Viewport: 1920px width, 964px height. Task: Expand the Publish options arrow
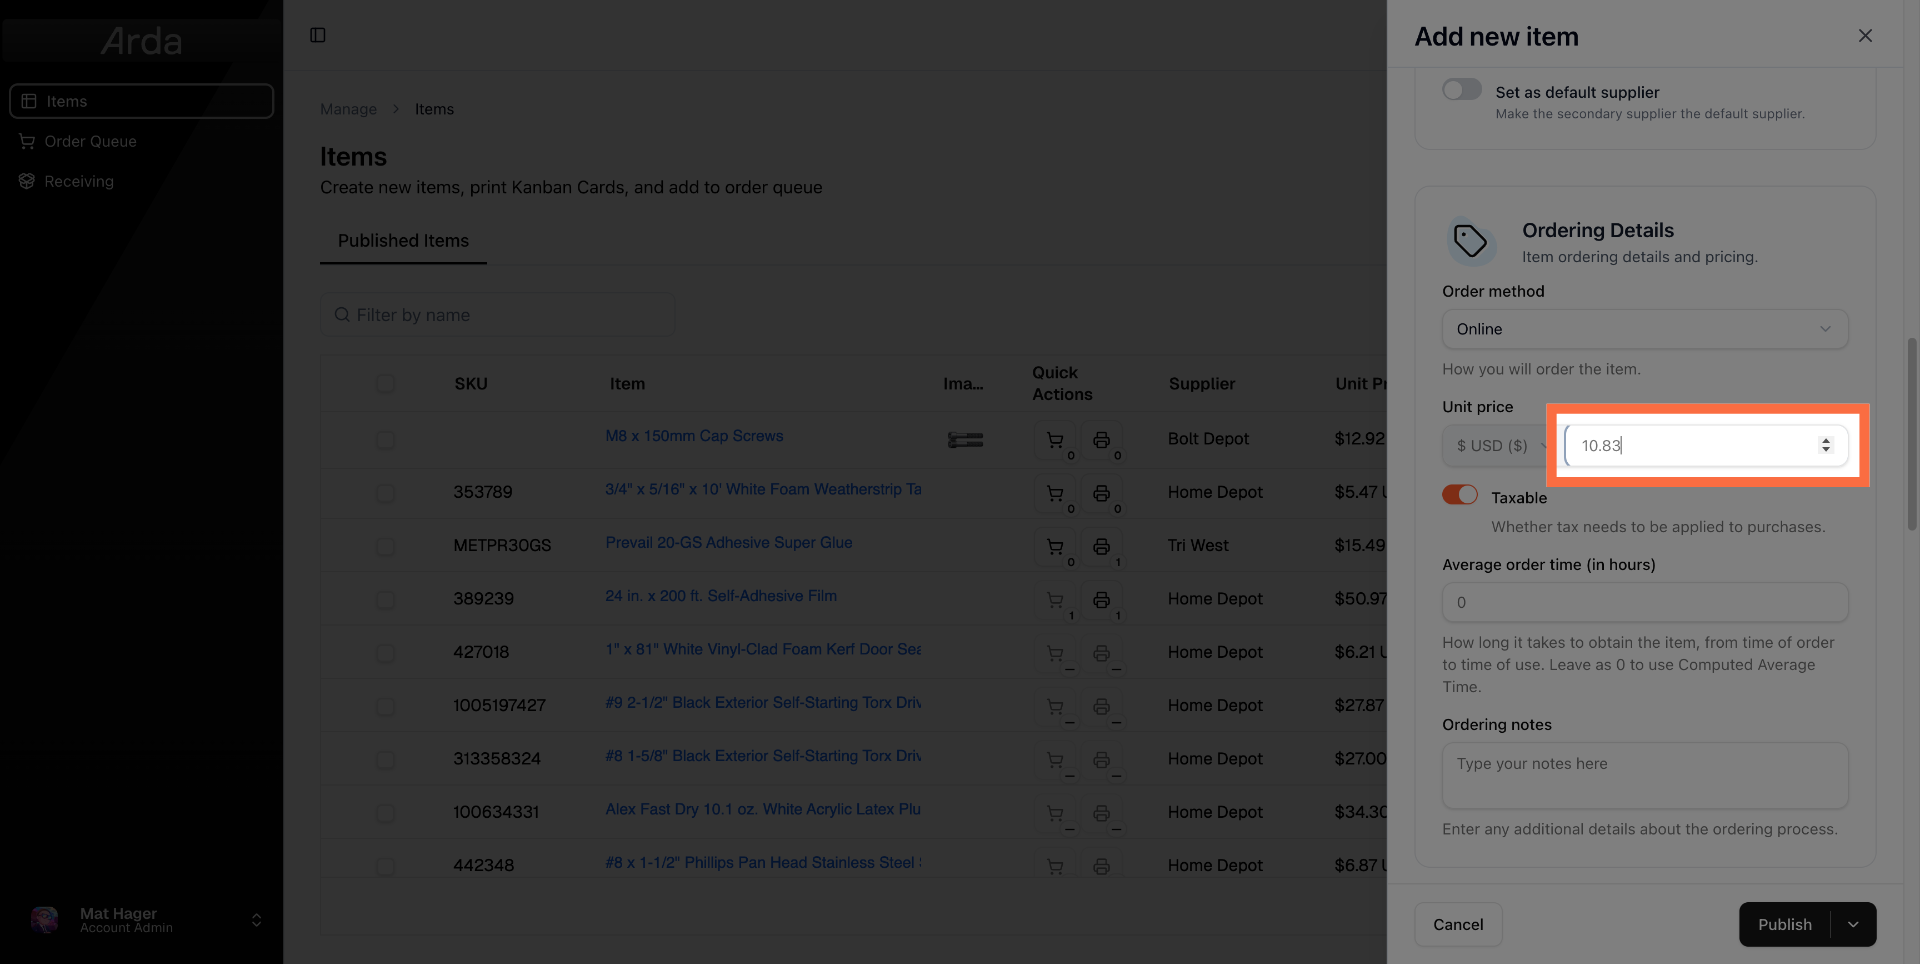(1853, 925)
